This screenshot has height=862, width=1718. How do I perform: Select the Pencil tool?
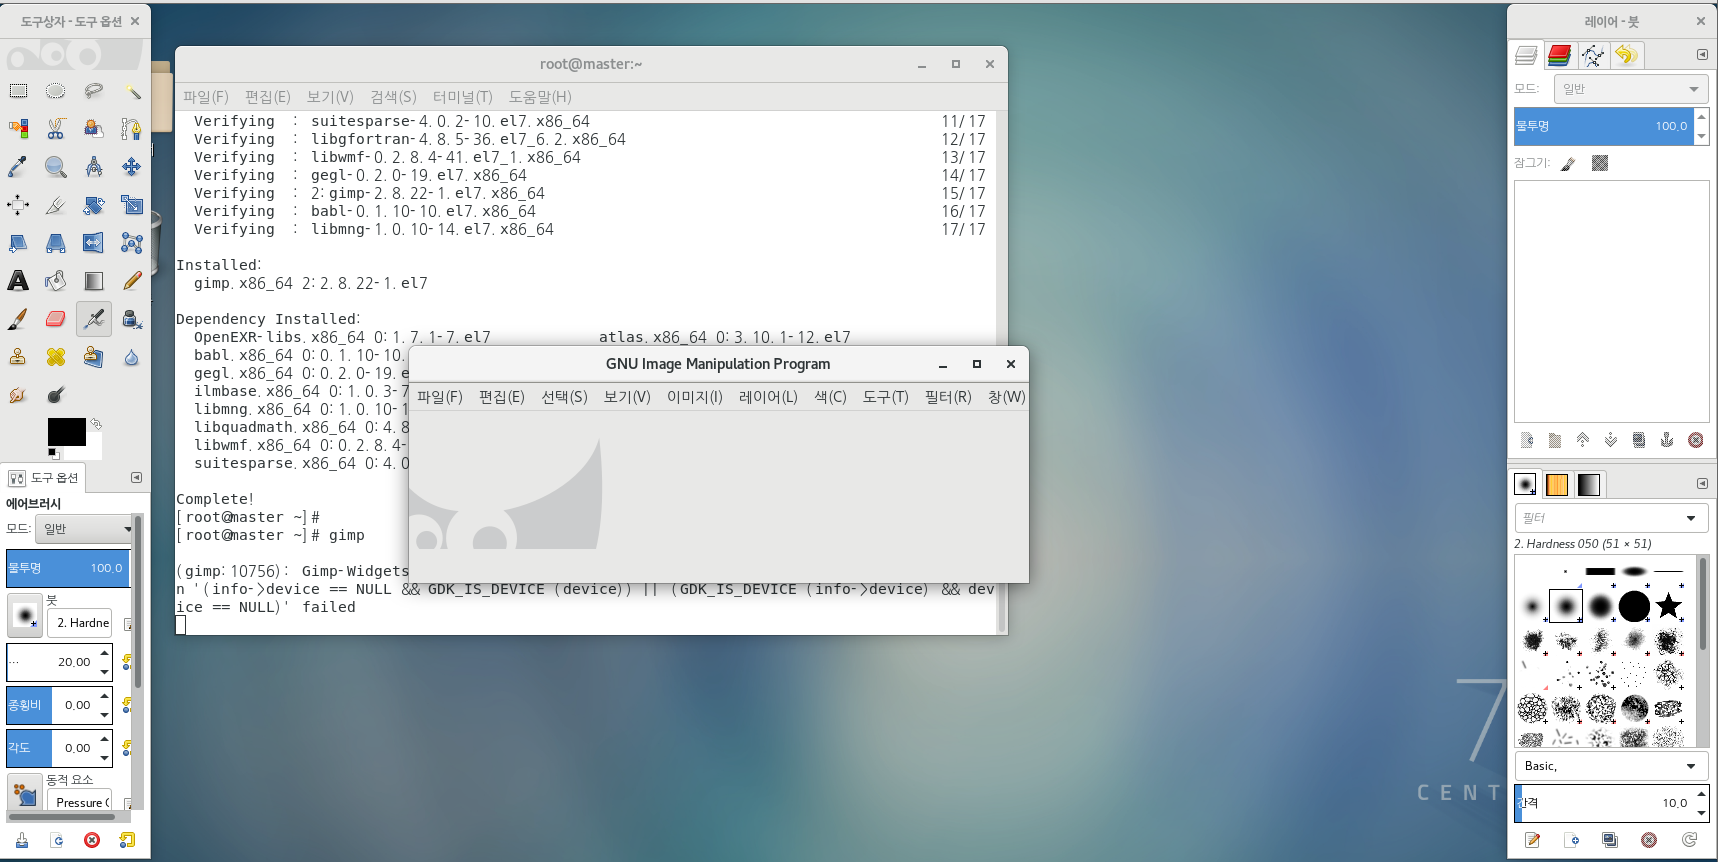pyautogui.click(x=132, y=281)
